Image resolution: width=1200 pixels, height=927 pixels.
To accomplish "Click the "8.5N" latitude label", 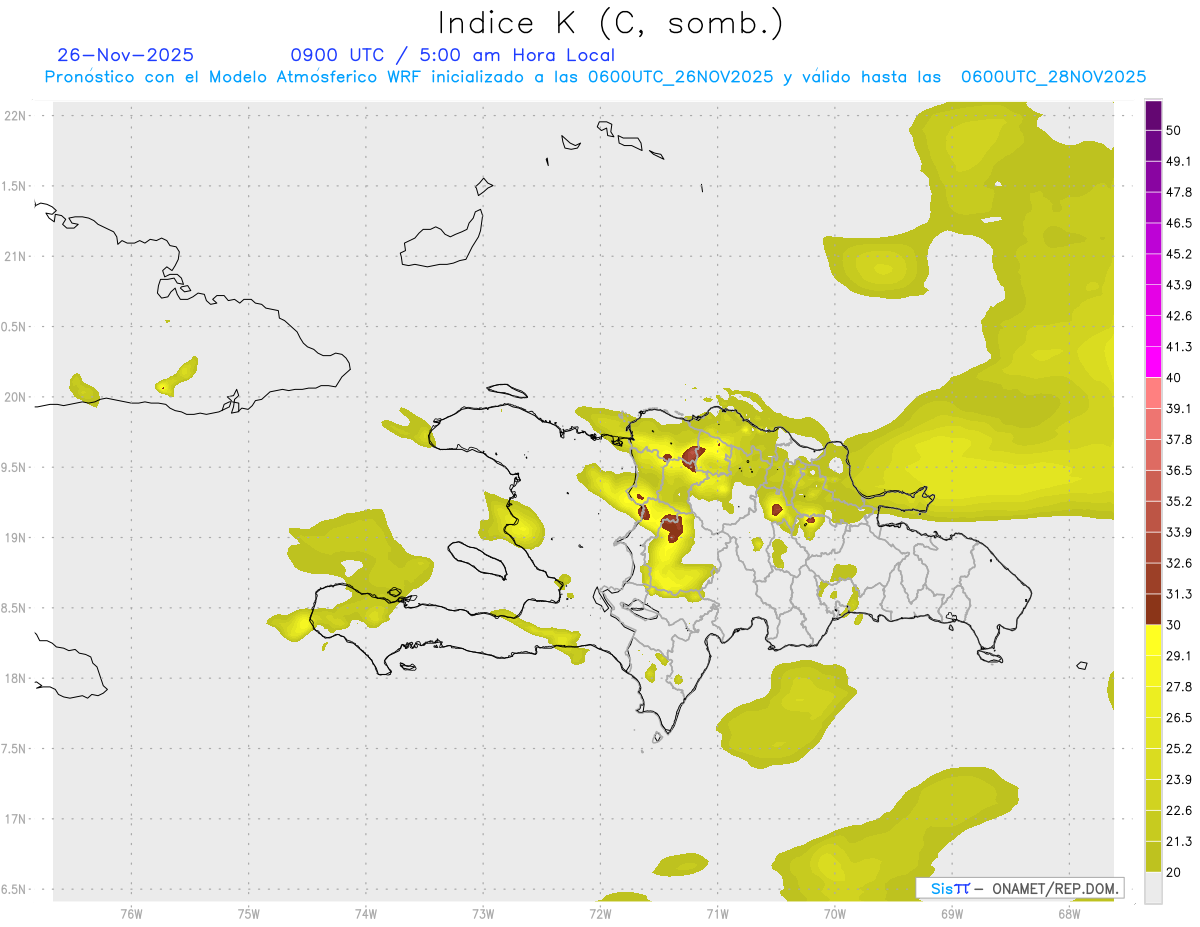I will click(14, 608).
